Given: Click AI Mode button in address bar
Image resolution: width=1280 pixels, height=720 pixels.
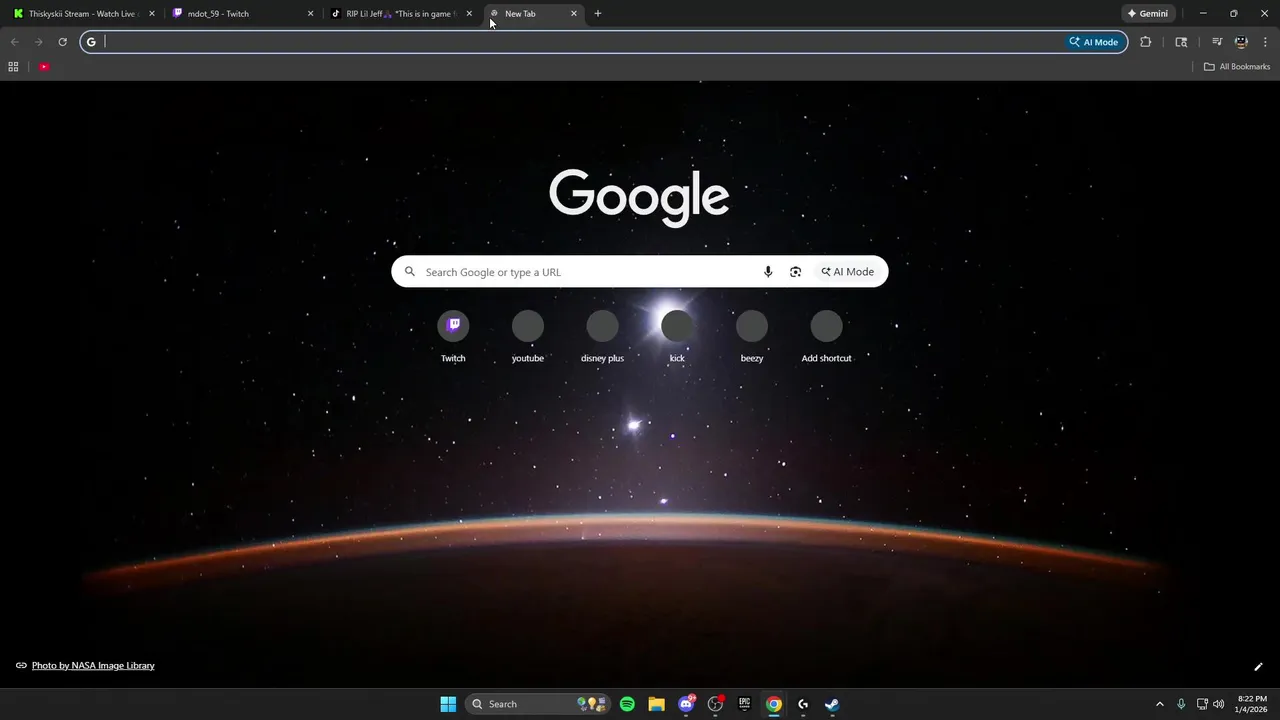Looking at the screenshot, I should pyautogui.click(x=1094, y=42).
